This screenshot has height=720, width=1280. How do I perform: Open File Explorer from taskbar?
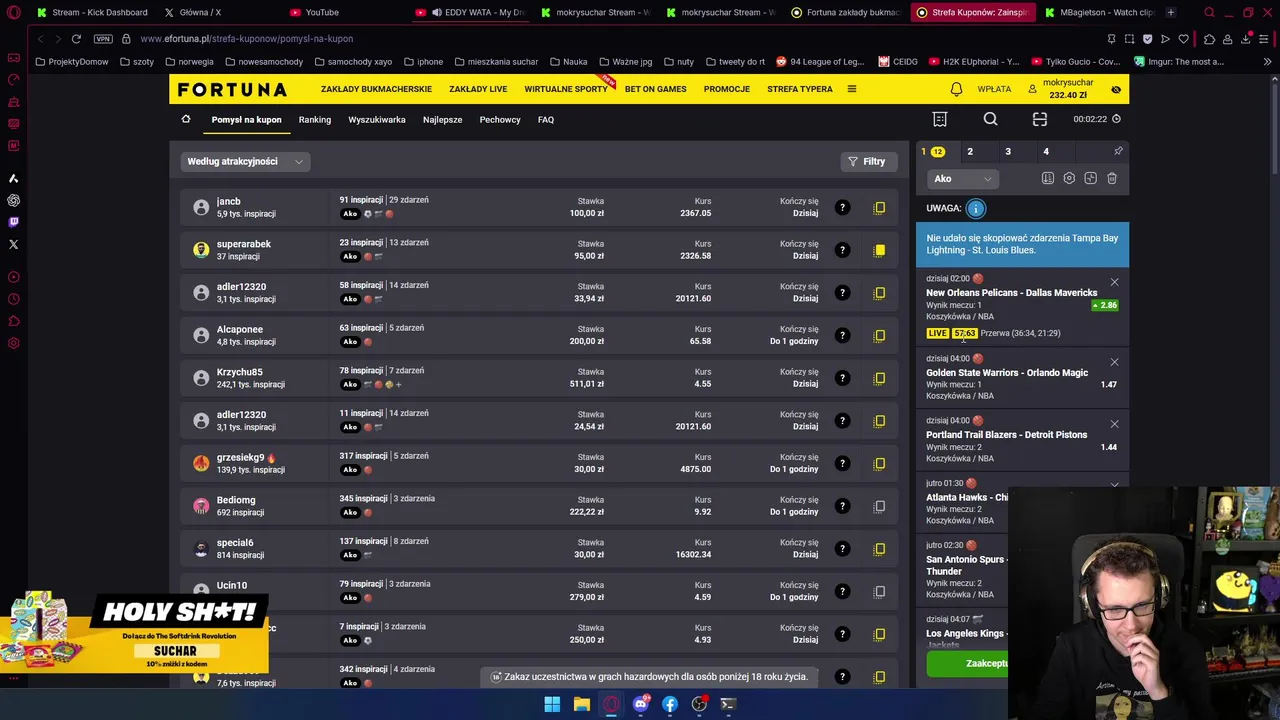click(581, 704)
